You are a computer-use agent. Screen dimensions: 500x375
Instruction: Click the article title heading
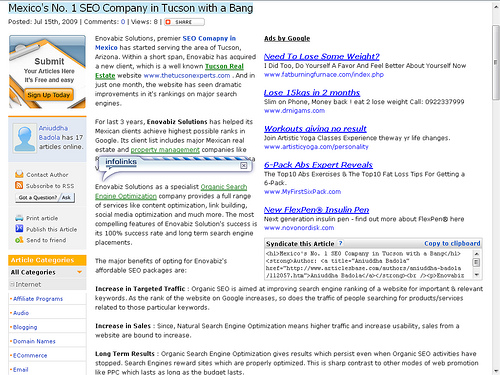point(131,8)
